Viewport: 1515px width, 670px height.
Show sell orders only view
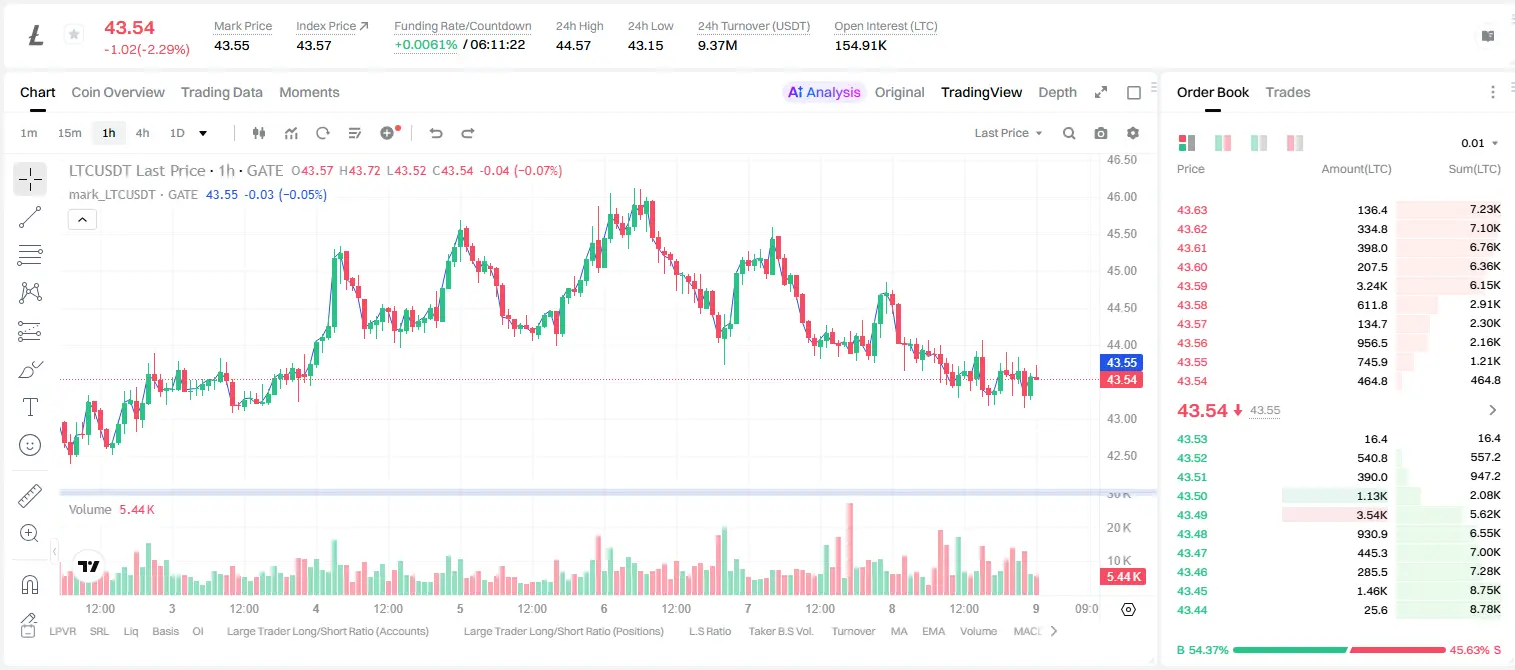point(1295,143)
